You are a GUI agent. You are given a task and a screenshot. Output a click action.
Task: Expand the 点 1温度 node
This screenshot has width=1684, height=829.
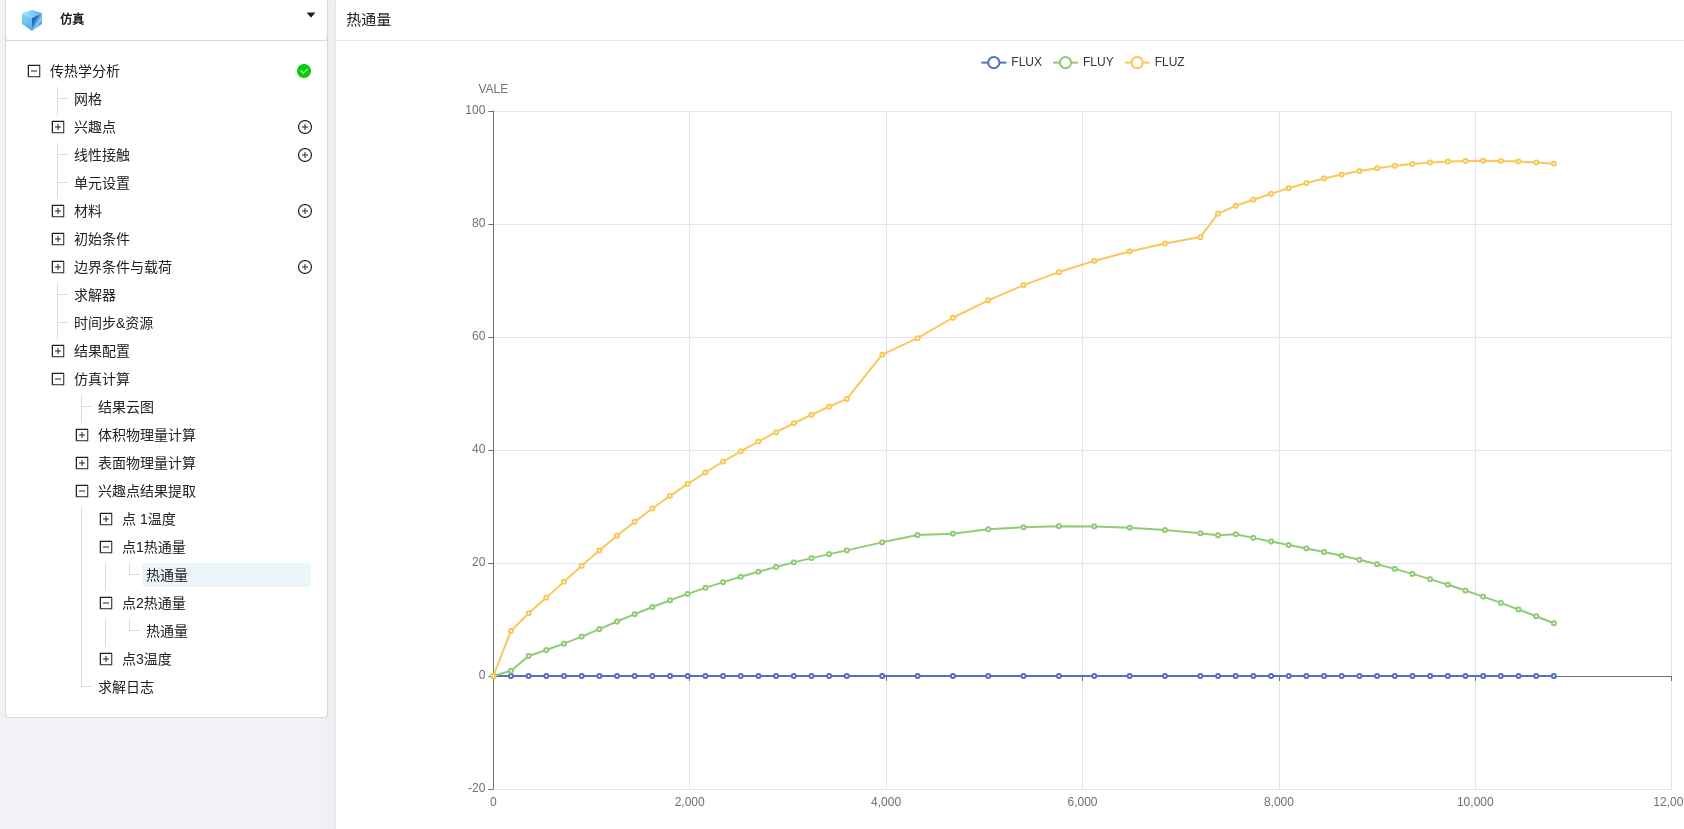click(x=106, y=519)
